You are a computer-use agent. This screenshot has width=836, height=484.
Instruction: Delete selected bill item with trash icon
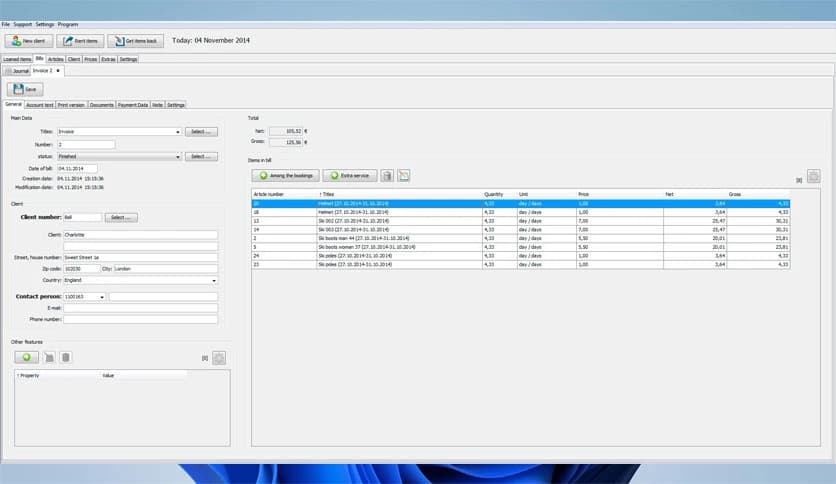coord(387,175)
